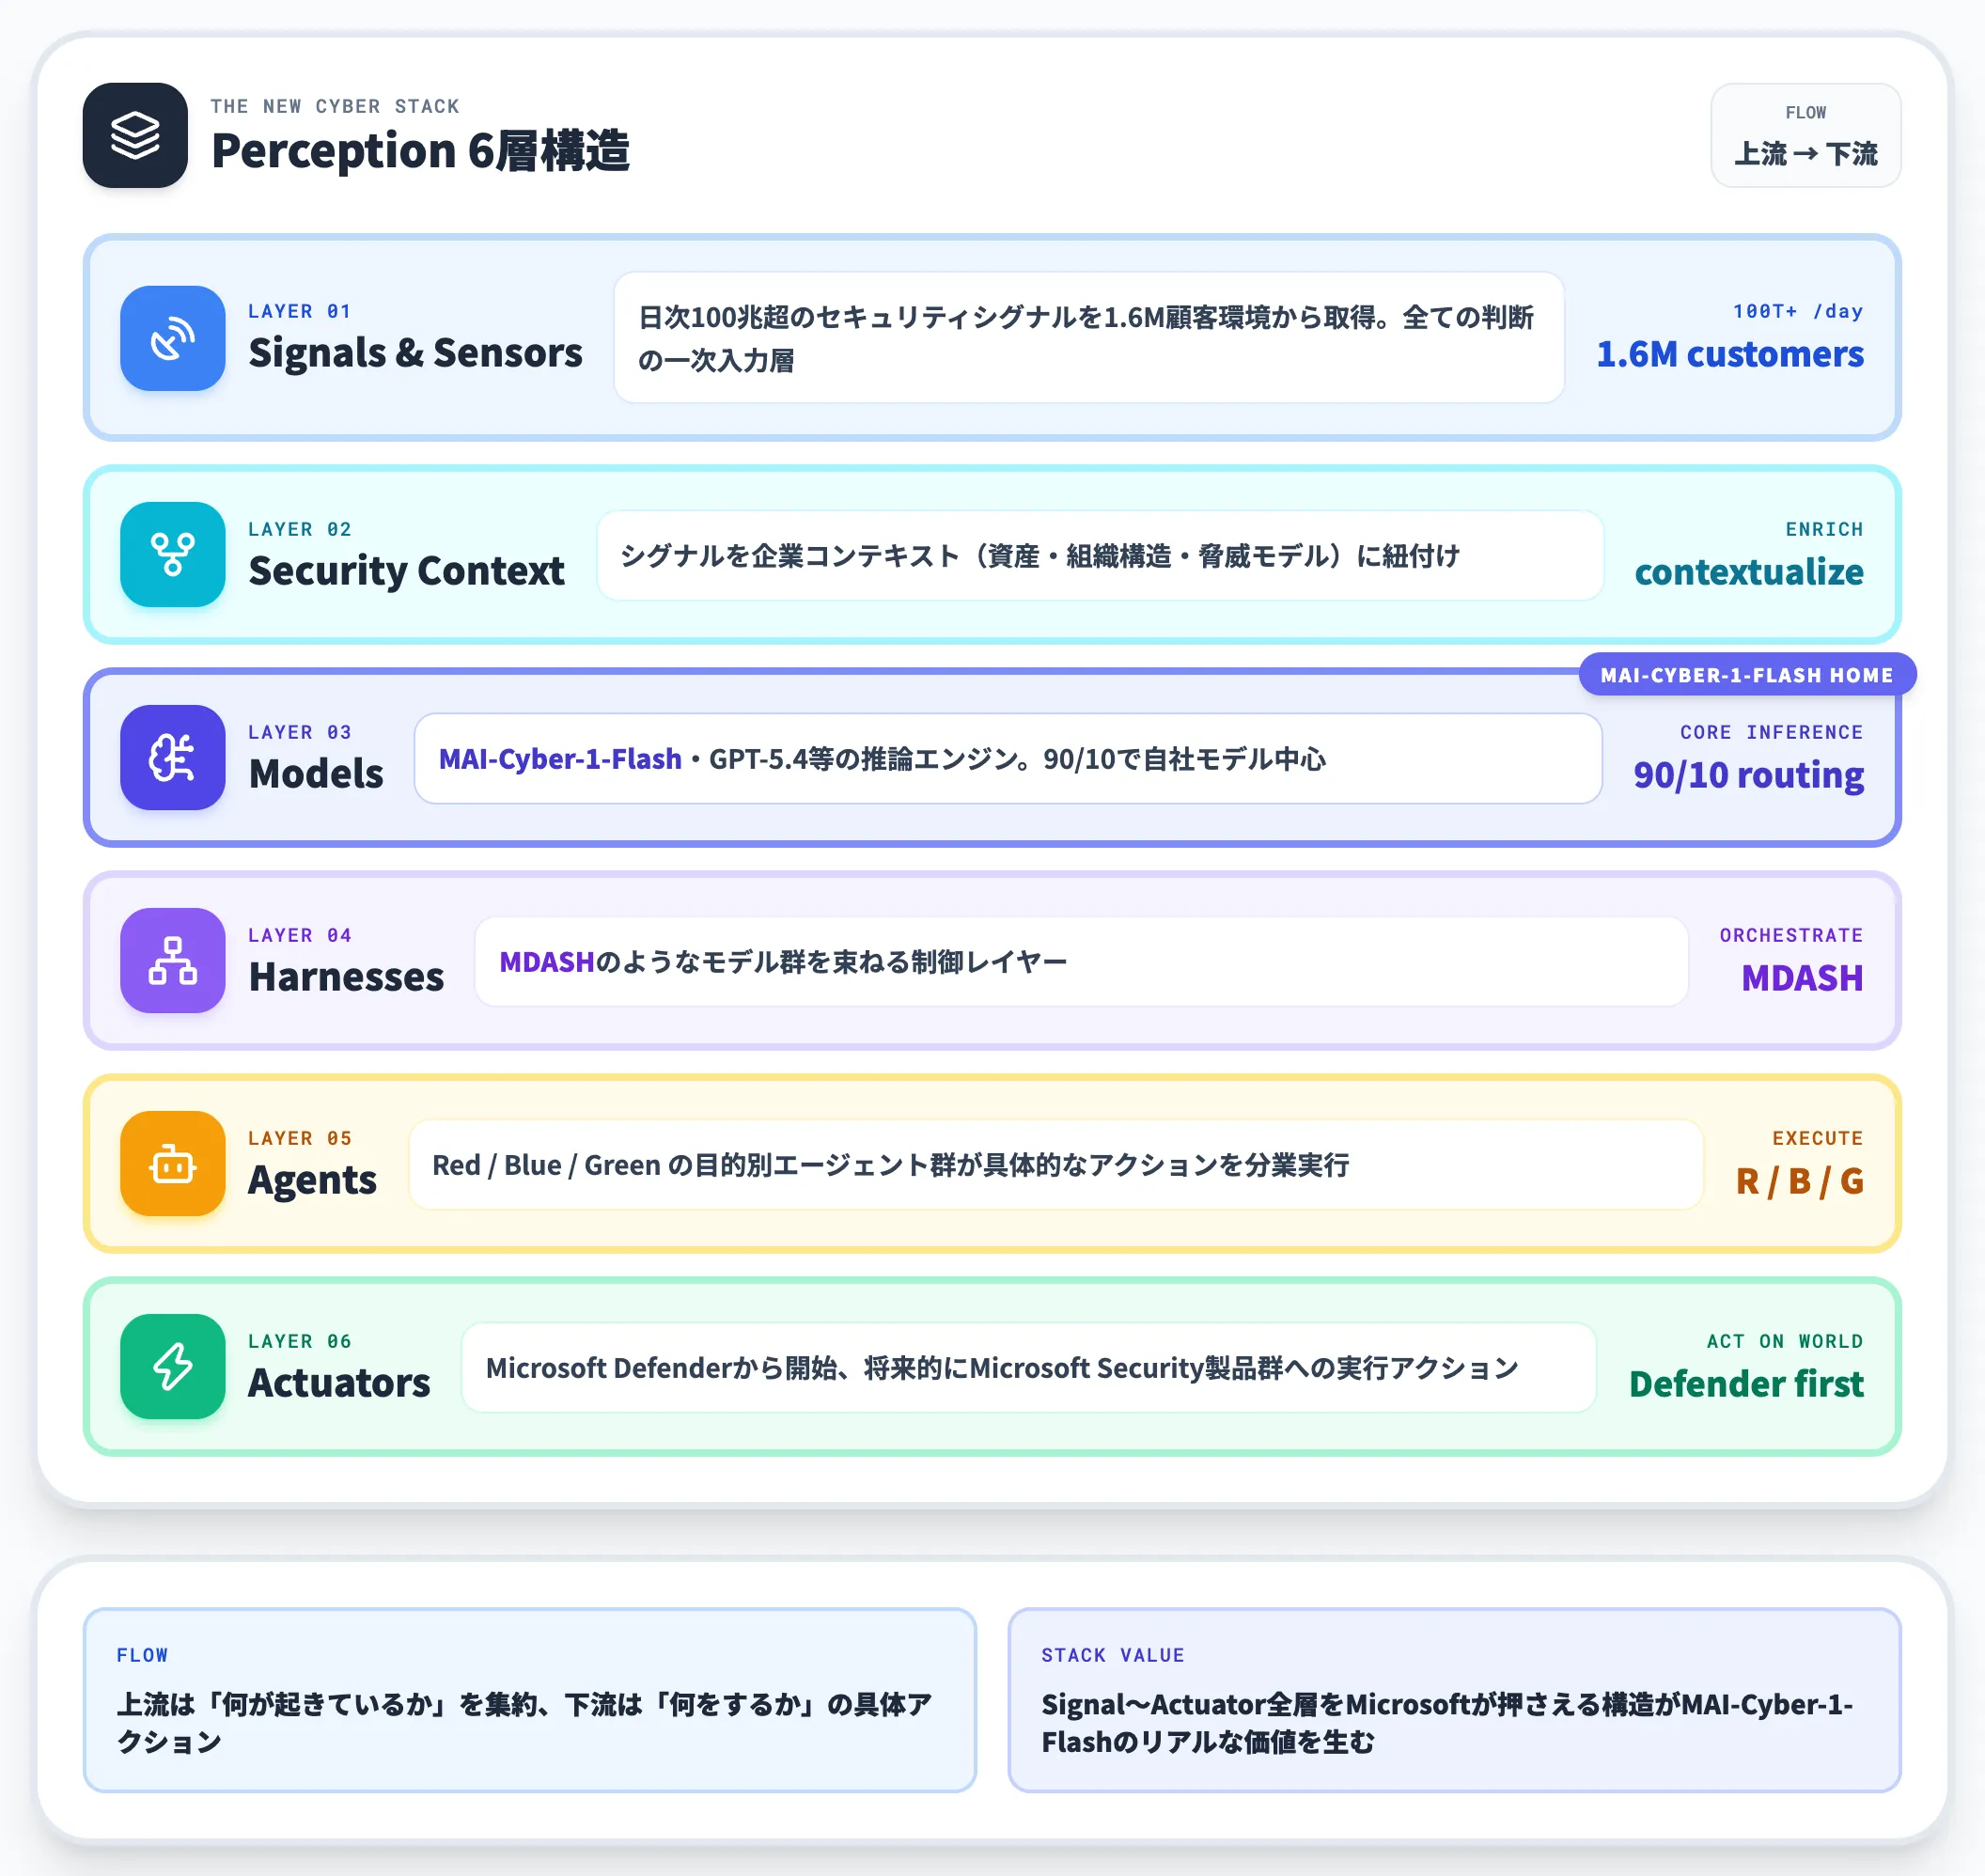Screen dimensions: 1985x1876
Task: Click the 上流は「何が起きているか」 text
Action: pos(524,1723)
